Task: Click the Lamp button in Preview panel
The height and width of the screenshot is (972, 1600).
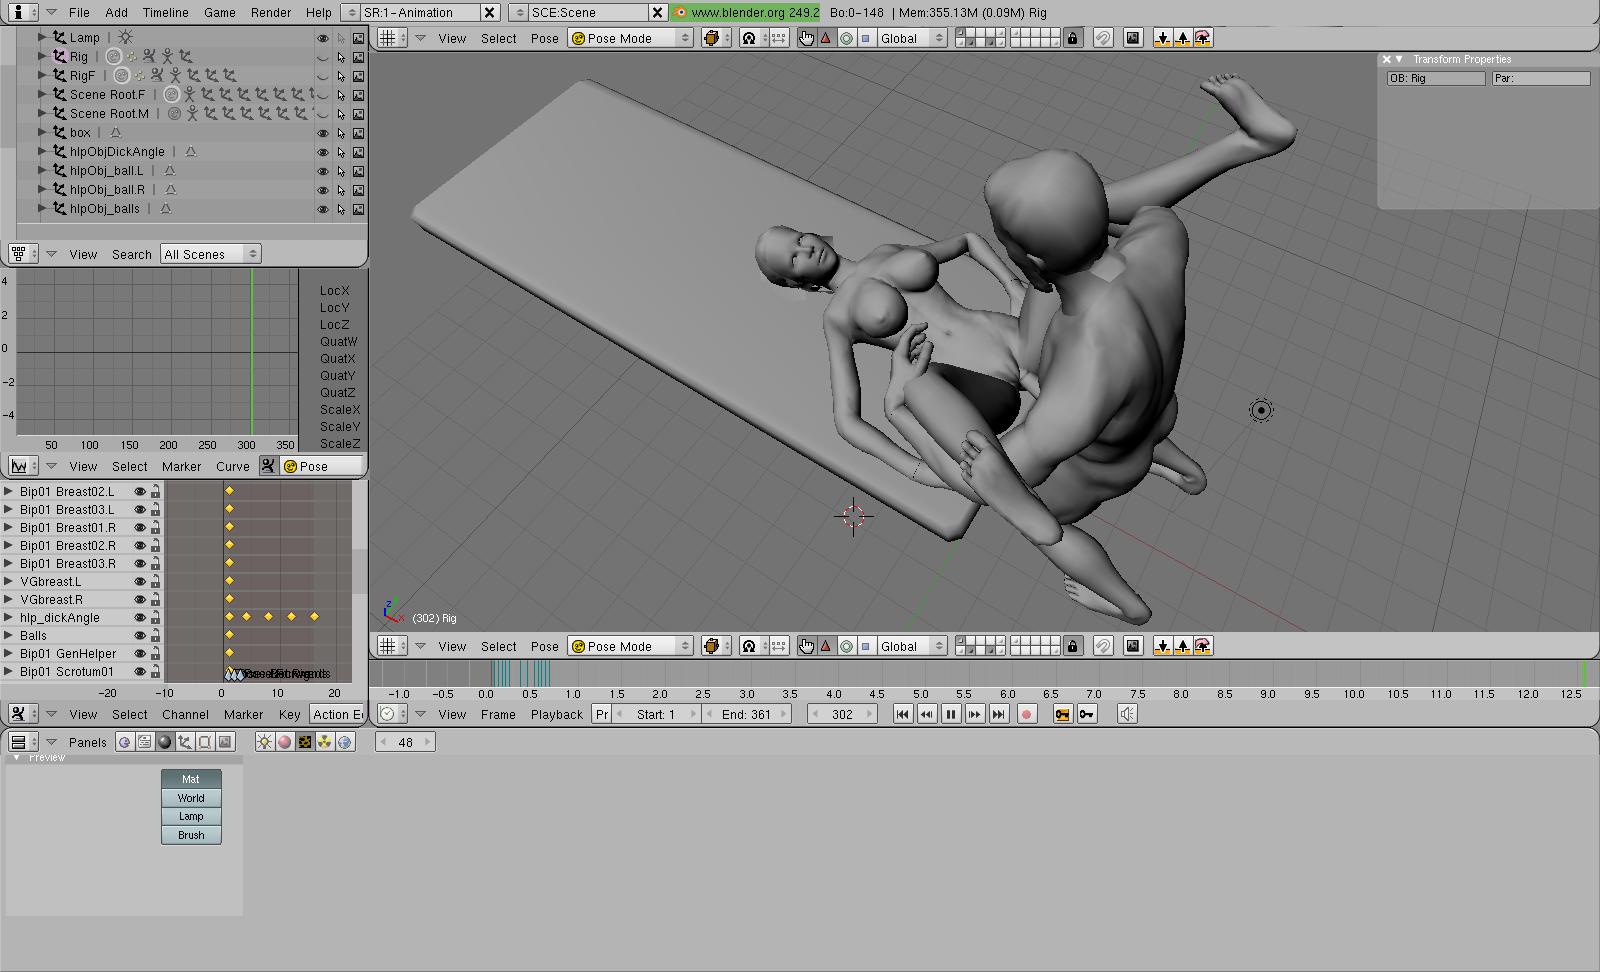Action: pos(191,816)
